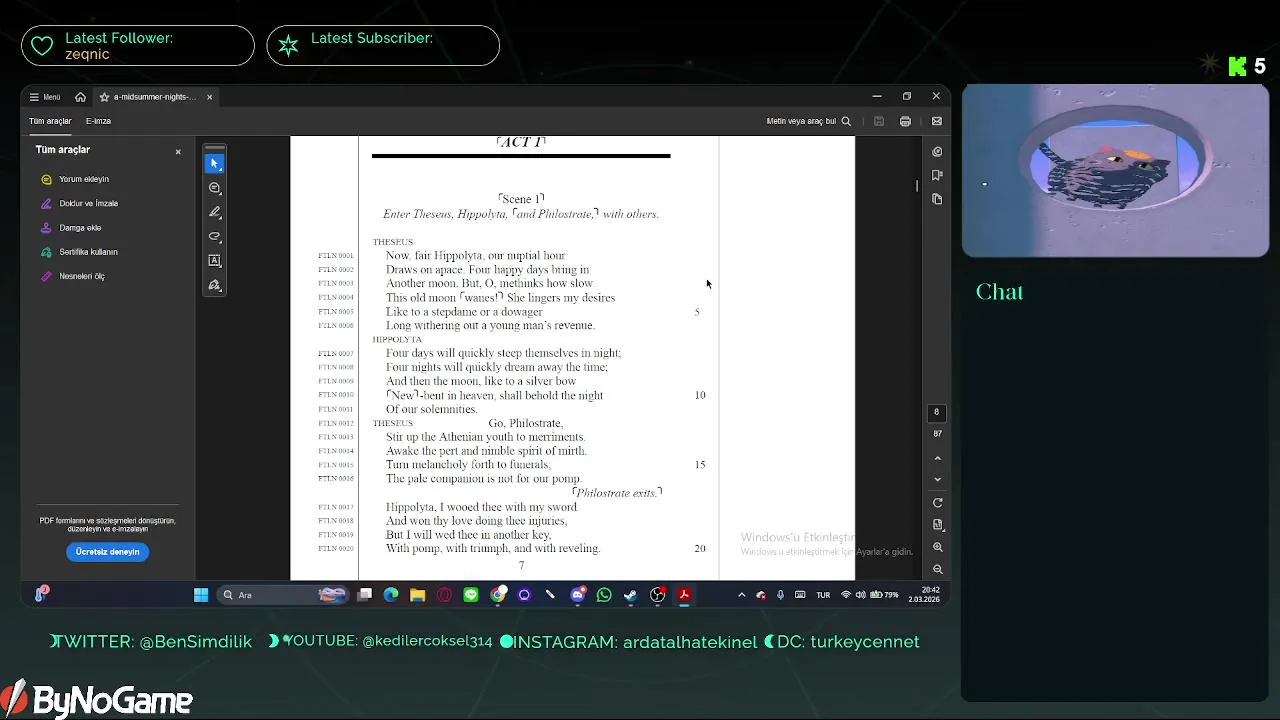Open the Menü hamburger menu
1280x720 pixels.
click(45, 97)
